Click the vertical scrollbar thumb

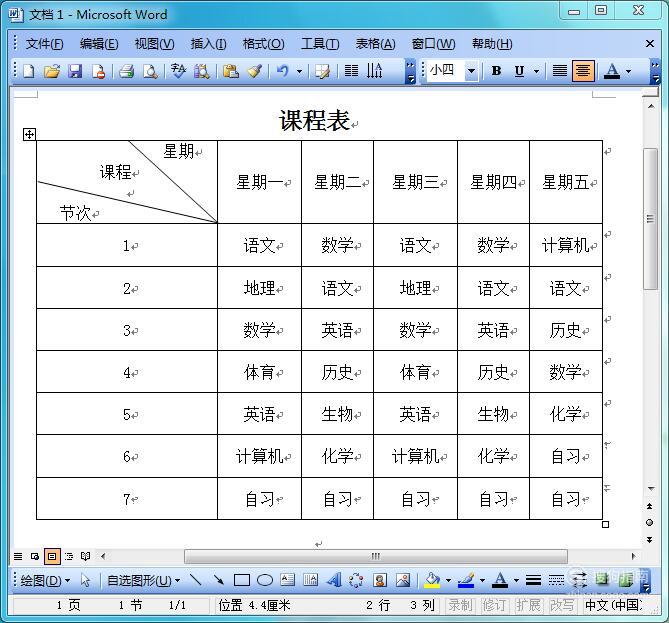point(650,219)
